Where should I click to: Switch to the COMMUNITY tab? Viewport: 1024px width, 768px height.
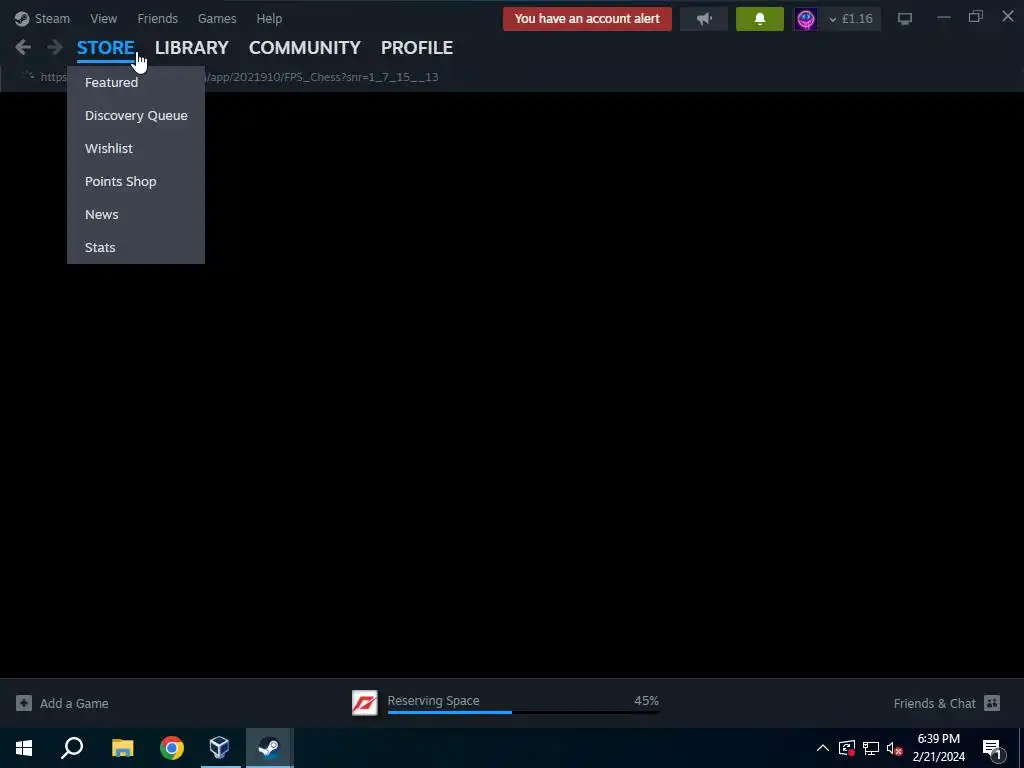coord(304,48)
